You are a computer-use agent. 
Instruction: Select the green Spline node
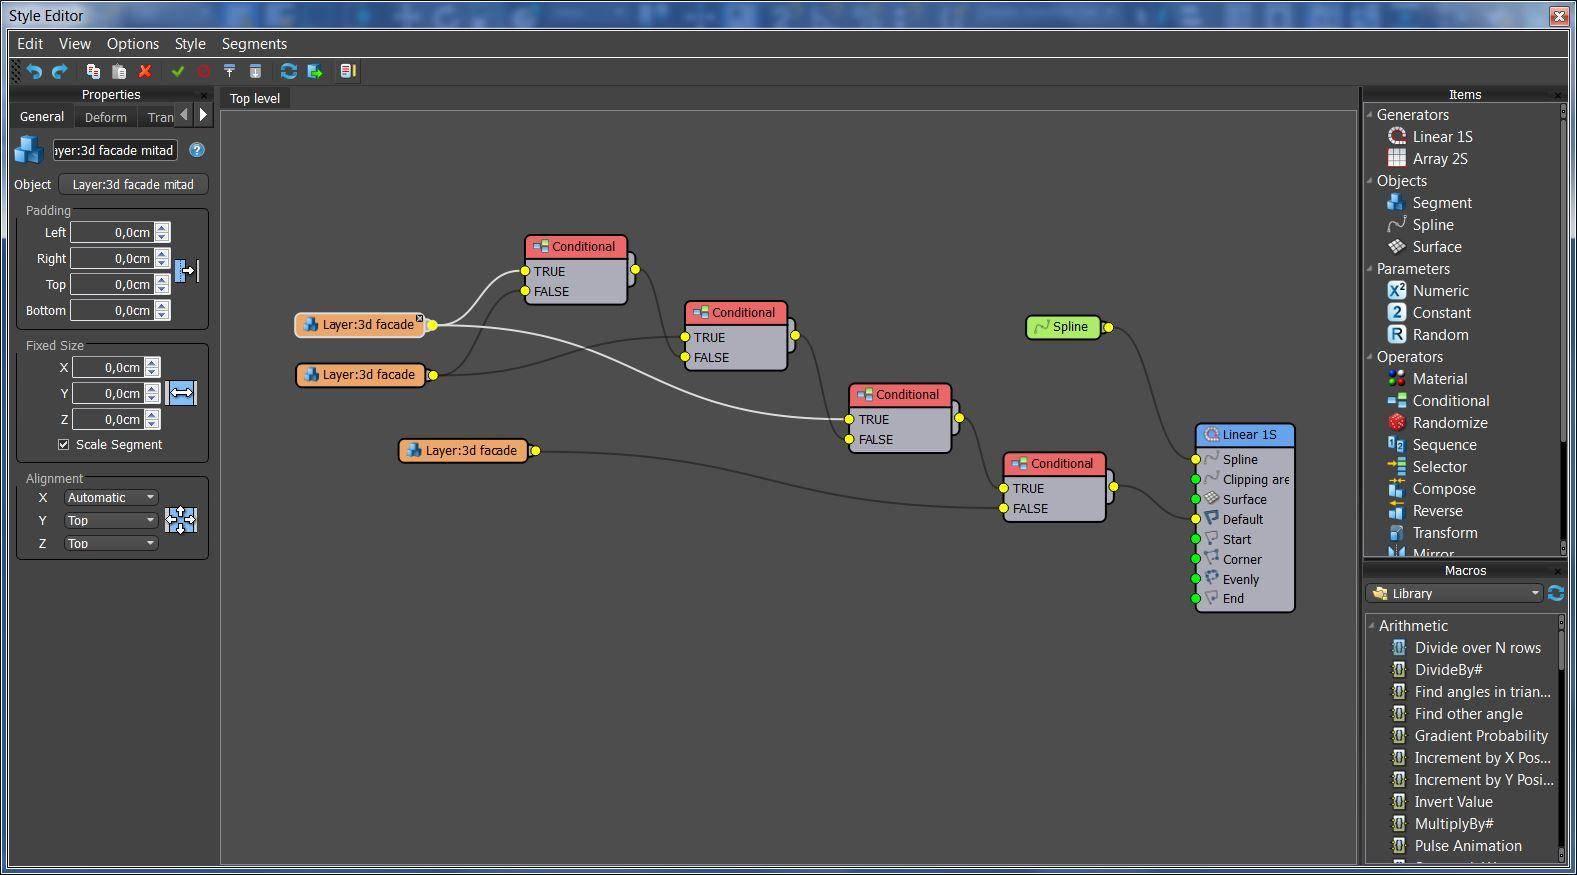pyautogui.click(x=1063, y=327)
